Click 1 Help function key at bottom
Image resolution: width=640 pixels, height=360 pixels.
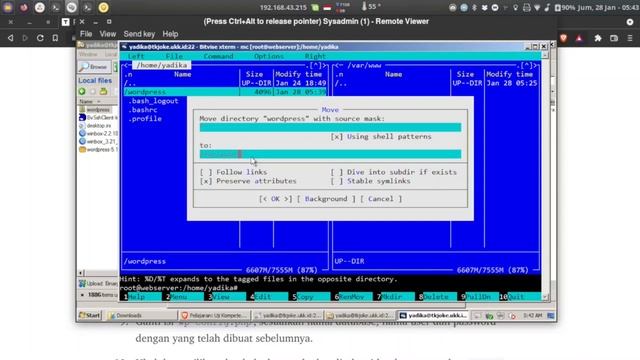coord(141,297)
